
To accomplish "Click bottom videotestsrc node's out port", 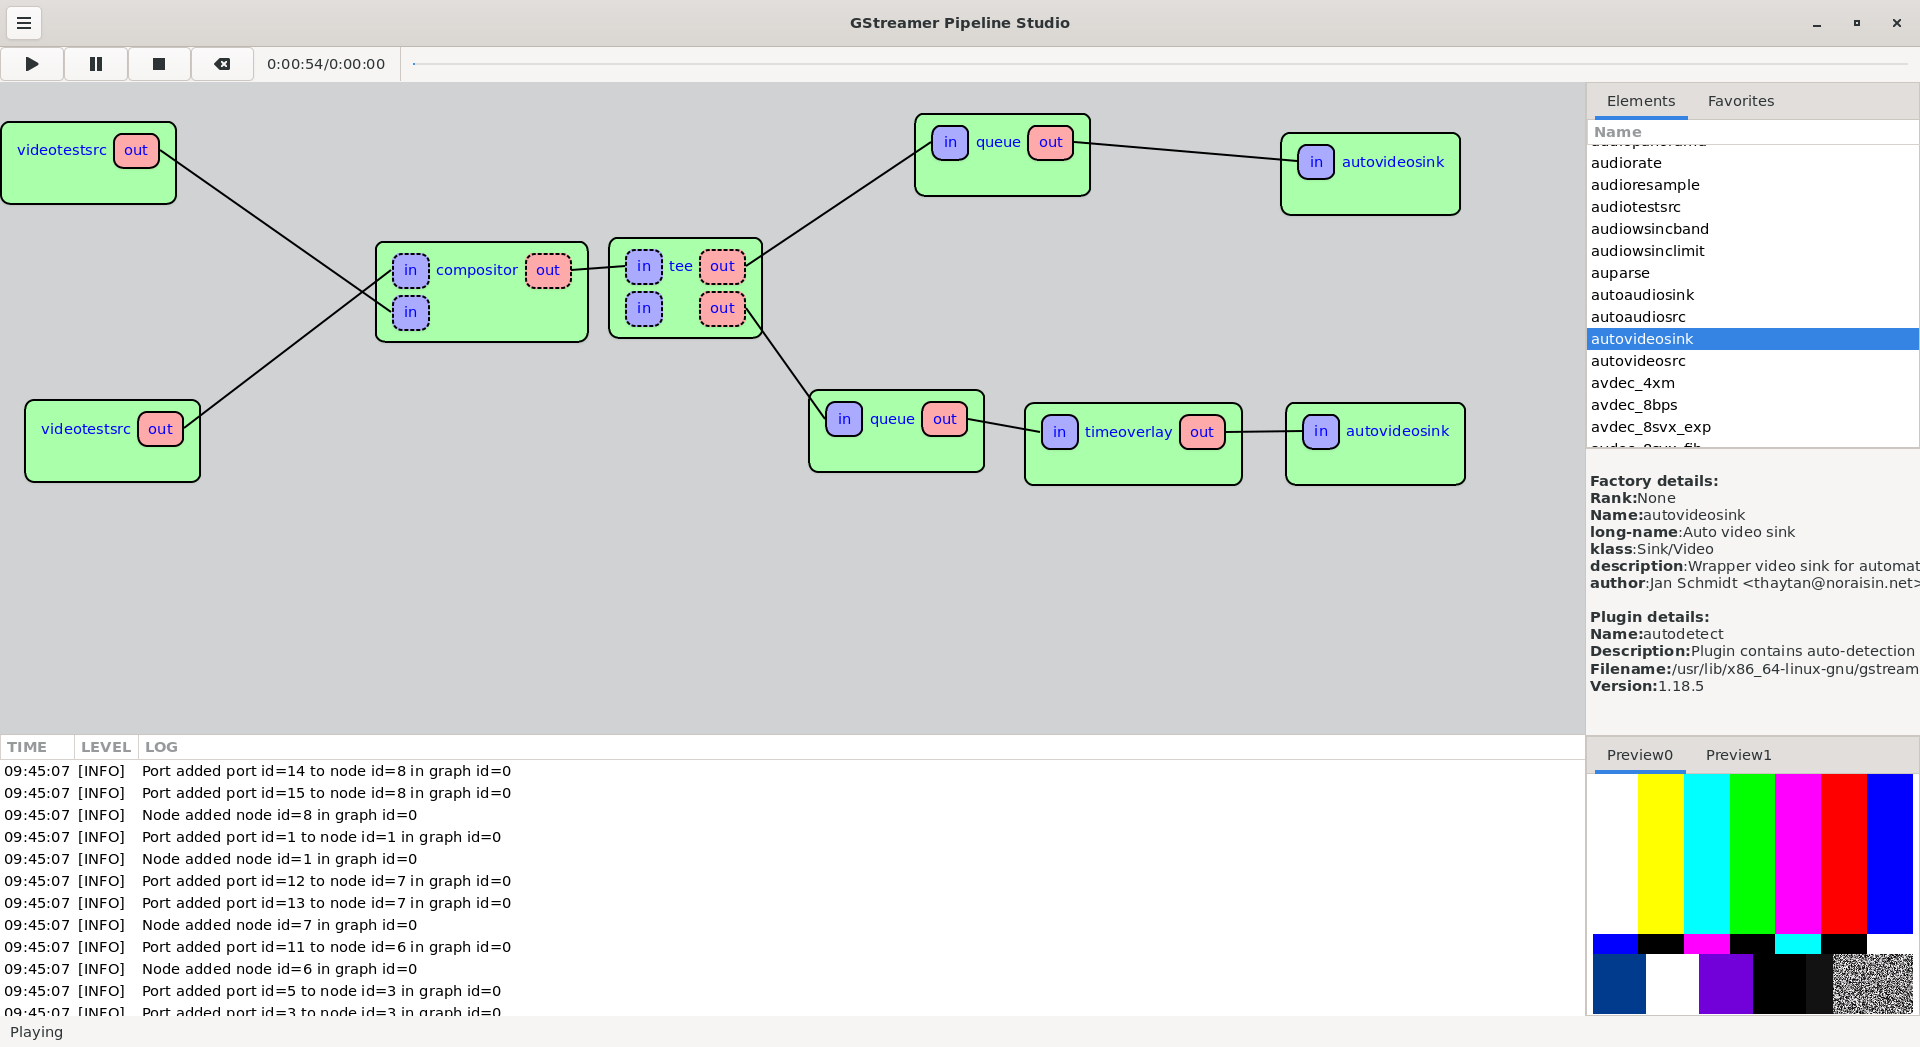I will point(160,429).
